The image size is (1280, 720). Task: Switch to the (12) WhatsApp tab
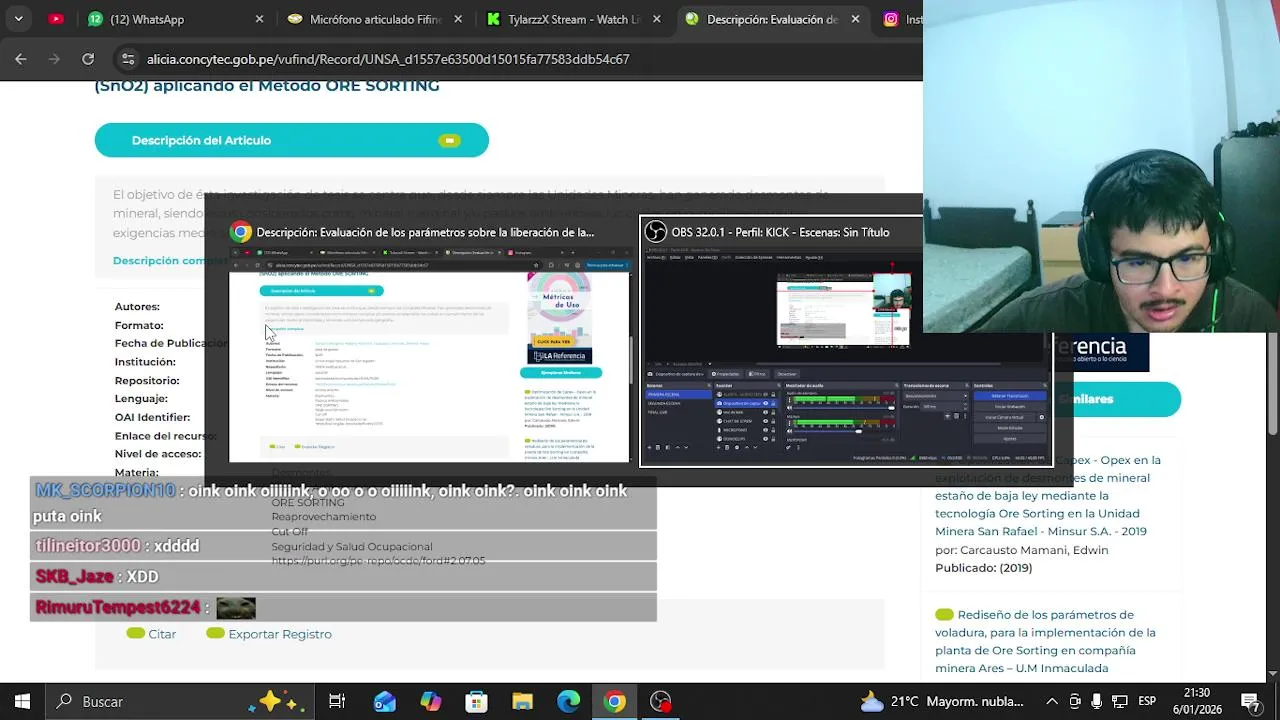pos(136,19)
